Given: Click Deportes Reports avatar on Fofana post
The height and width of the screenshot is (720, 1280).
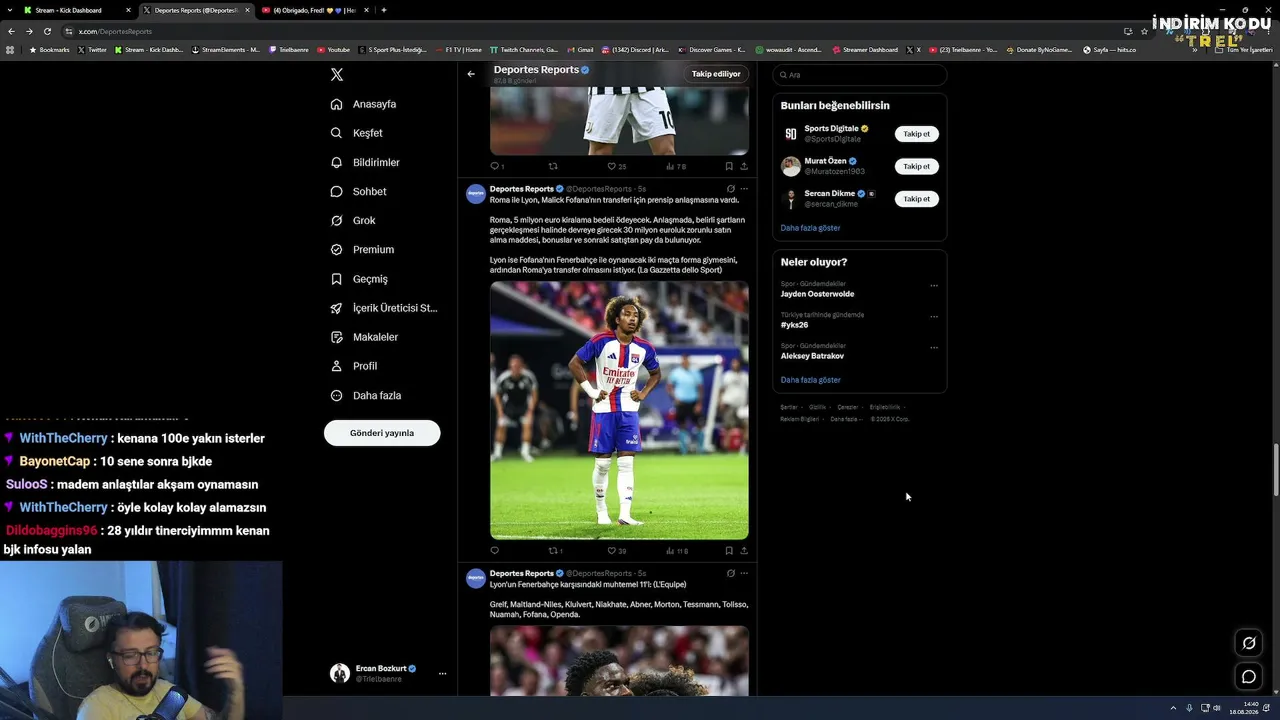Looking at the screenshot, I should pyautogui.click(x=476, y=194).
